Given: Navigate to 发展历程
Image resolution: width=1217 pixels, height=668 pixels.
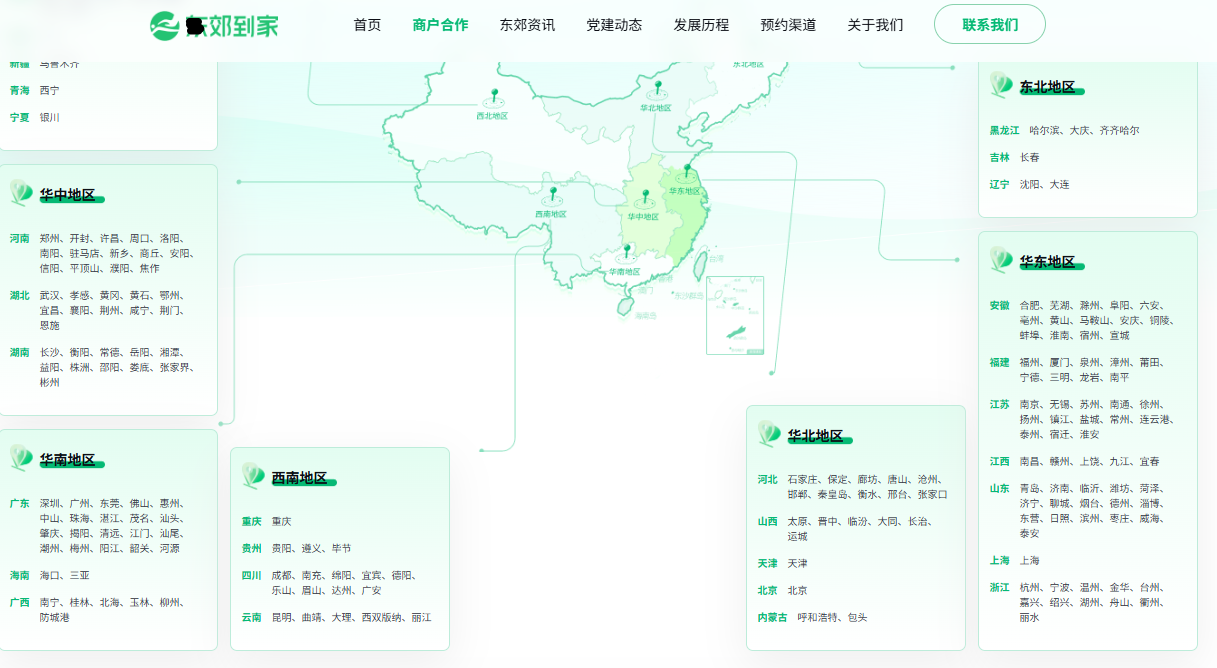Looking at the screenshot, I should tap(701, 25).
